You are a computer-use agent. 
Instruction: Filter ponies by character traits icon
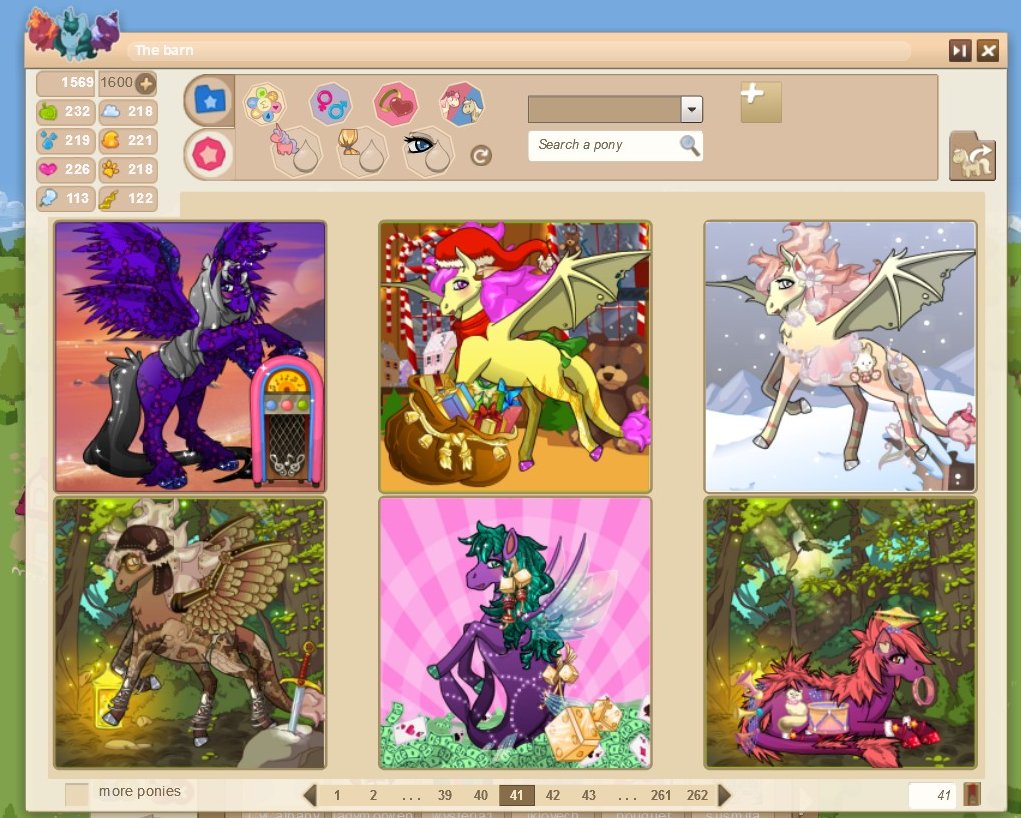tap(264, 104)
